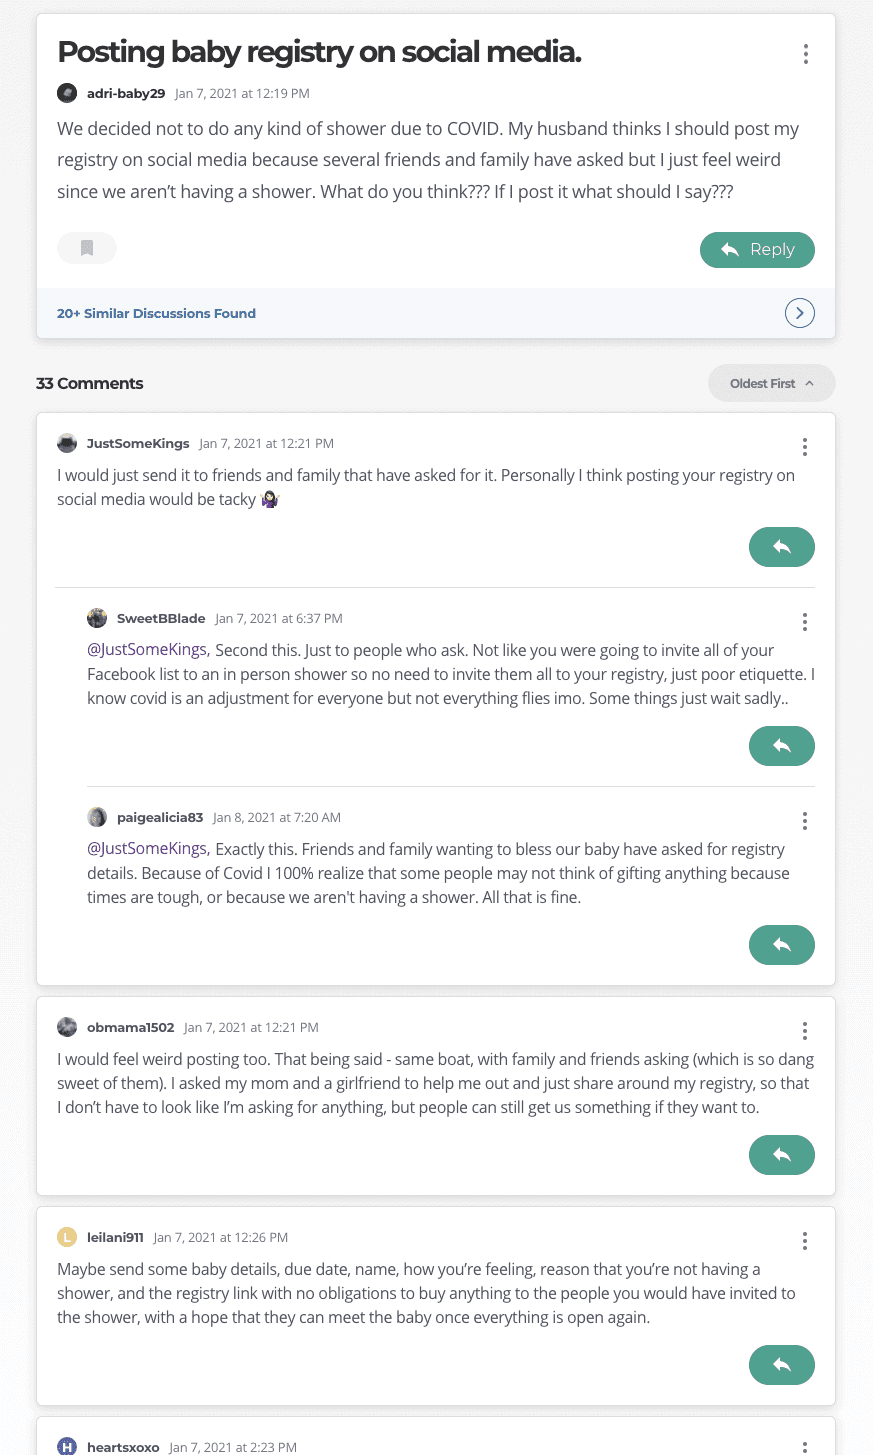Select the reply arrow under paigealicia83's comment
873x1455 pixels.
781,945
